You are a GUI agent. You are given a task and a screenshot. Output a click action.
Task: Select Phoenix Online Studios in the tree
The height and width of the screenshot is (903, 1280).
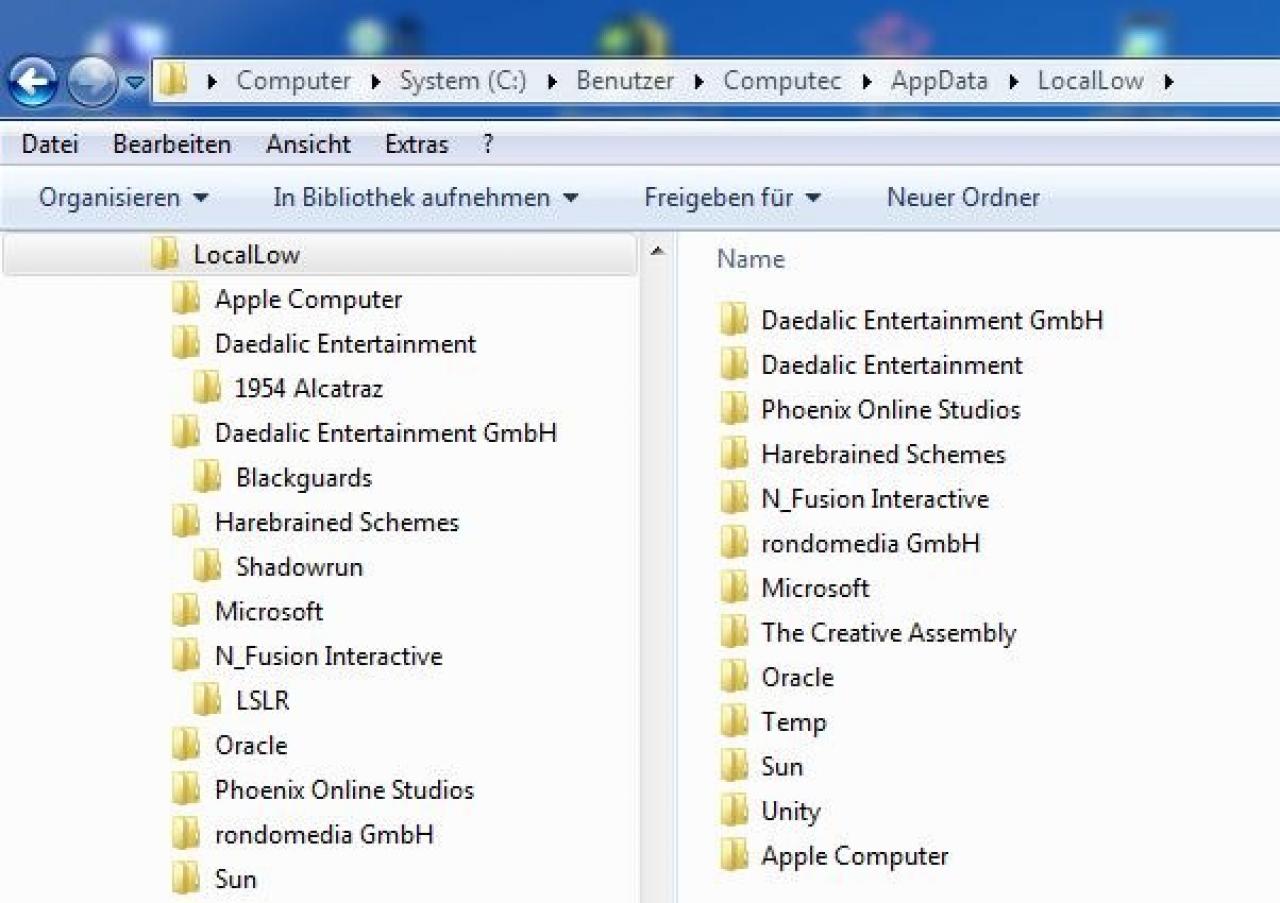tap(344, 790)
